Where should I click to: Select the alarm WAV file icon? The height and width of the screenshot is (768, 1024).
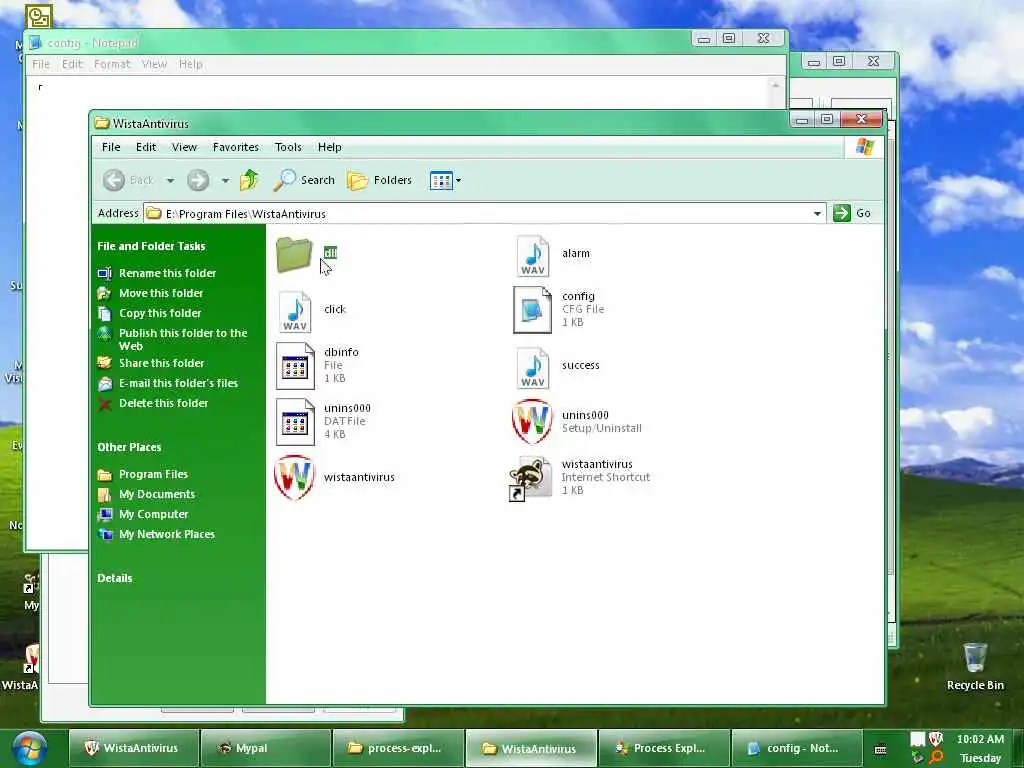tap(532, 255)
